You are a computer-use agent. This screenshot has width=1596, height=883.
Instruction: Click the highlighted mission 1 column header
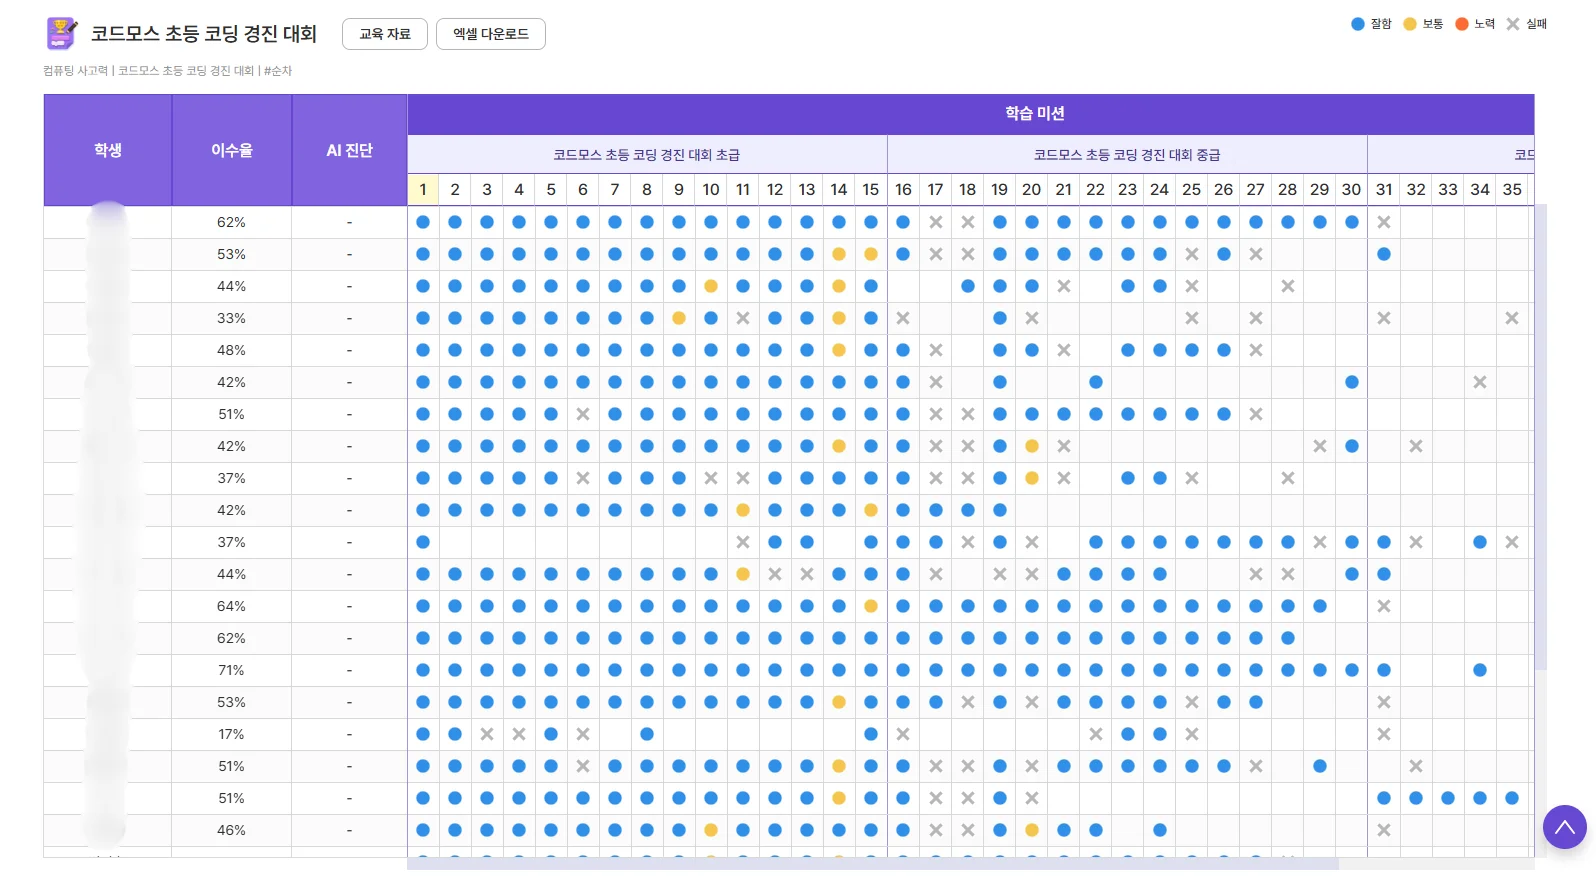click(423, 189)
